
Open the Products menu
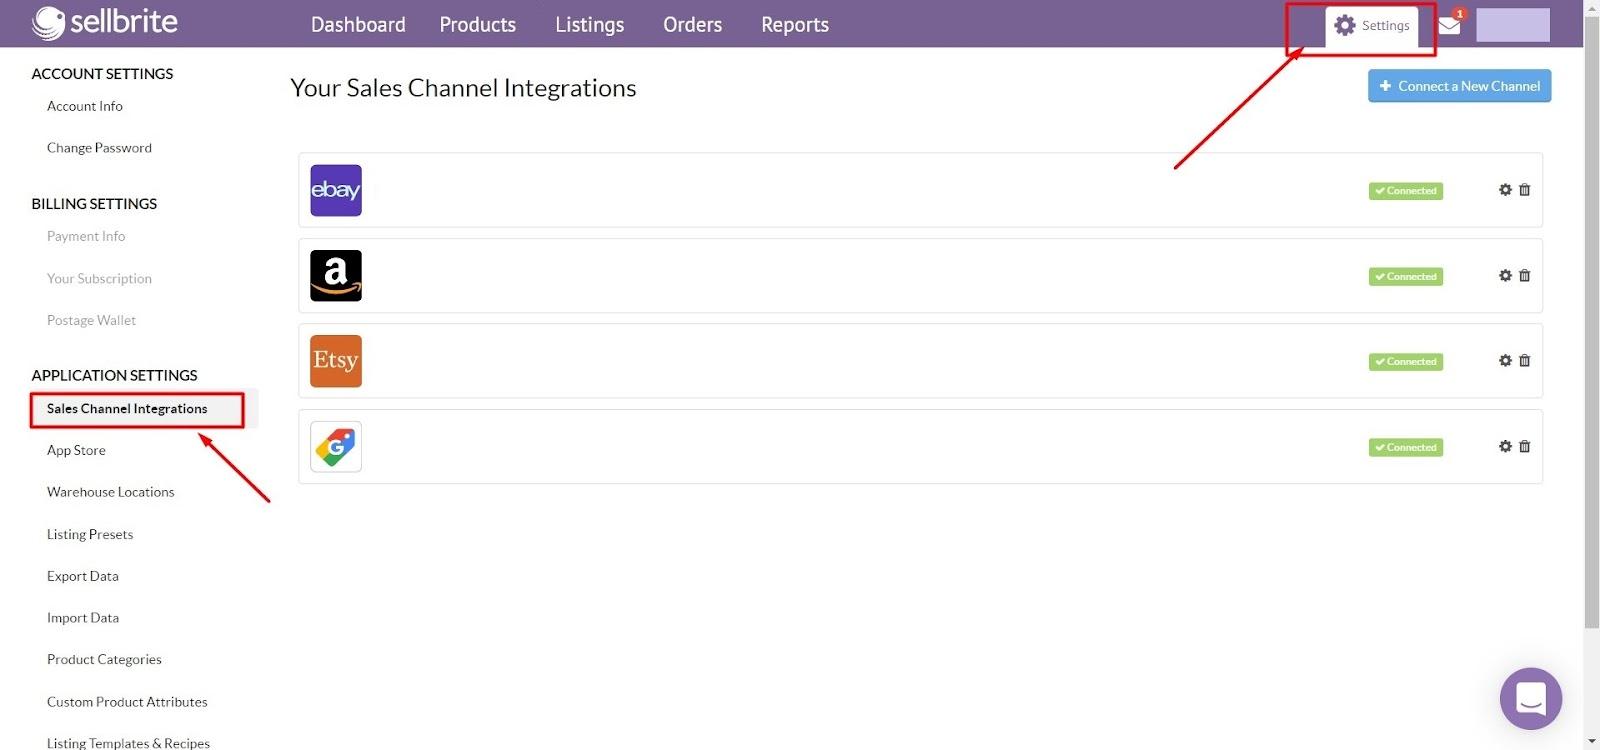click(x=478, y=25)
